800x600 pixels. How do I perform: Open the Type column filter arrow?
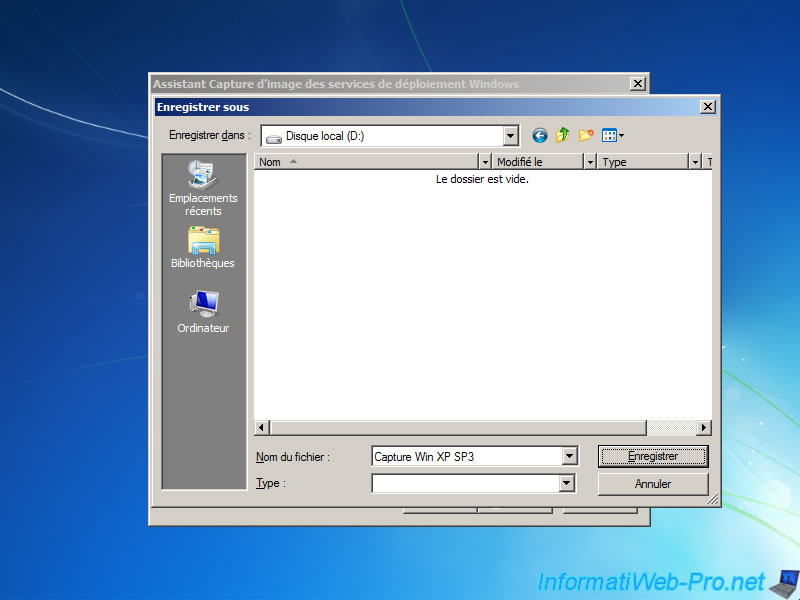696,161
